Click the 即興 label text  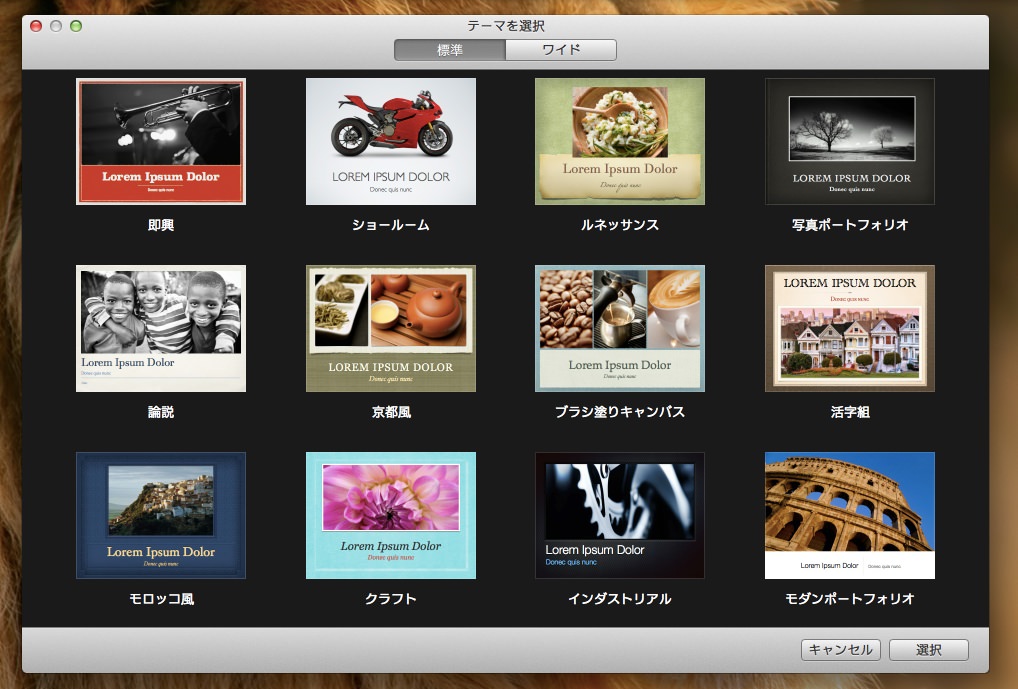point(160,225)
